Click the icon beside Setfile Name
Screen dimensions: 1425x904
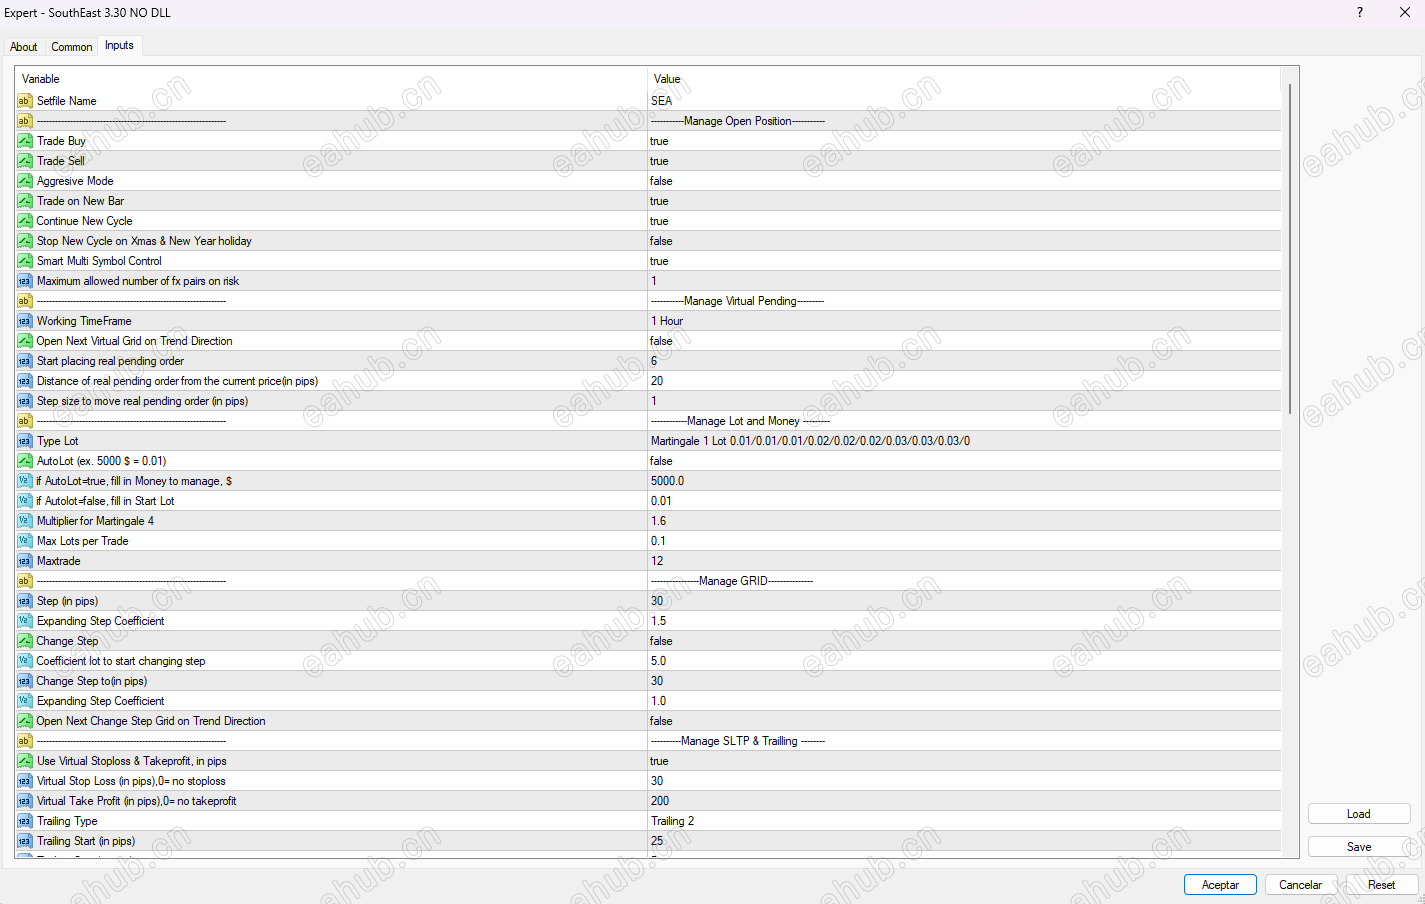click(25, 101)
